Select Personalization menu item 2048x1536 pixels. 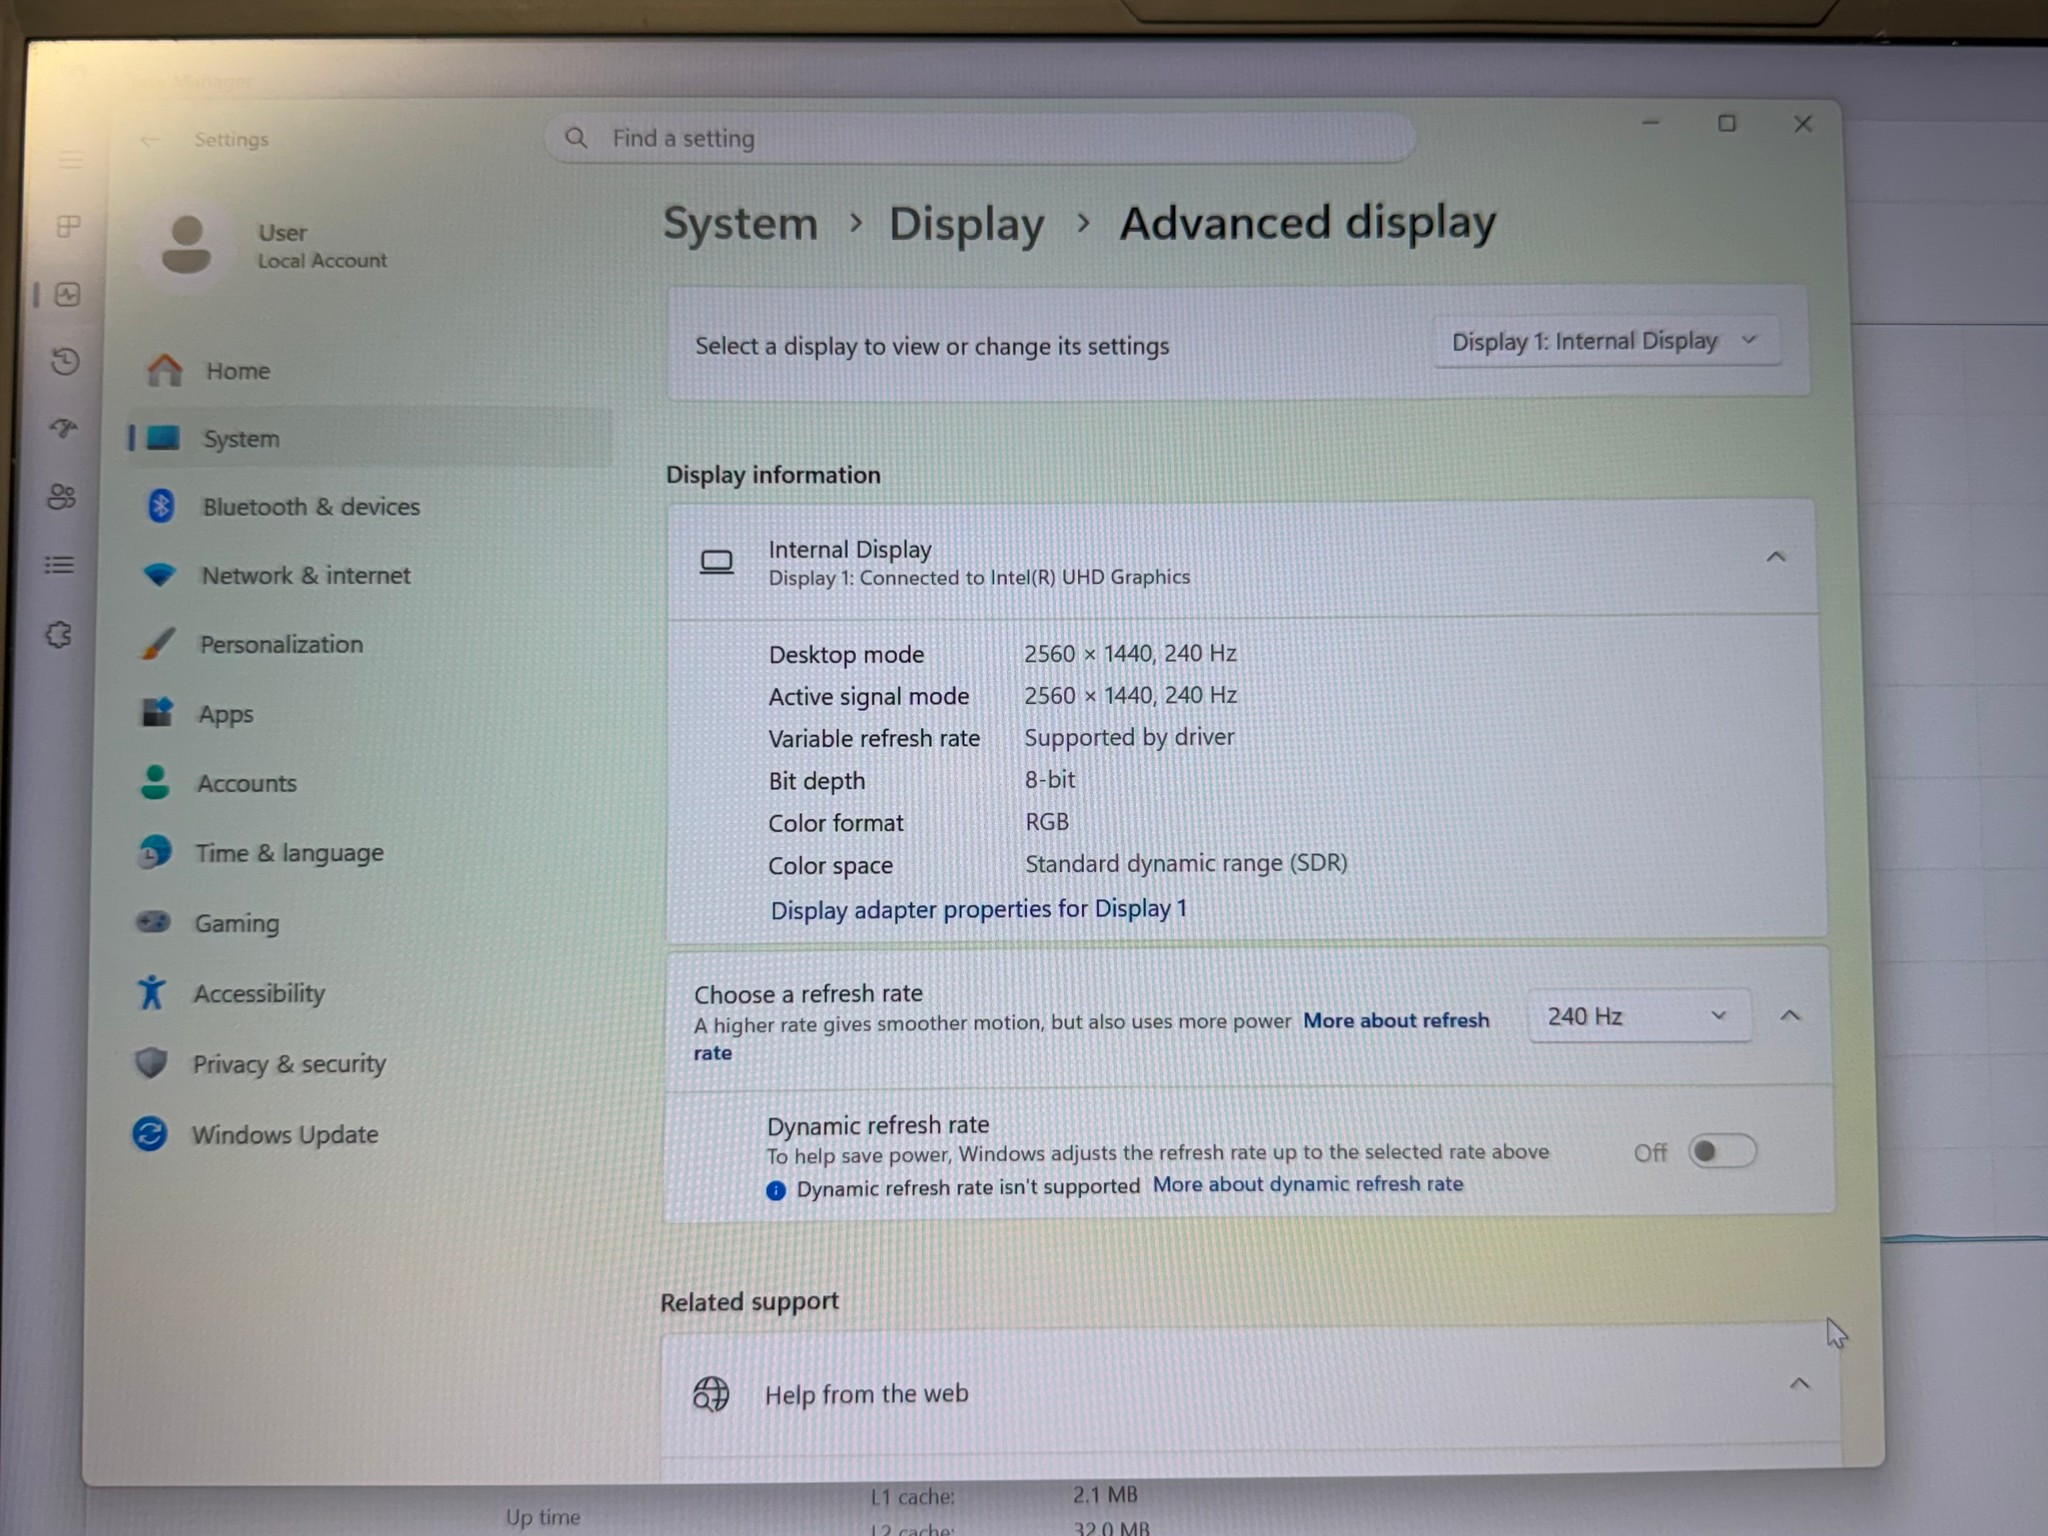pyautogui.click(x=281, y=645)
